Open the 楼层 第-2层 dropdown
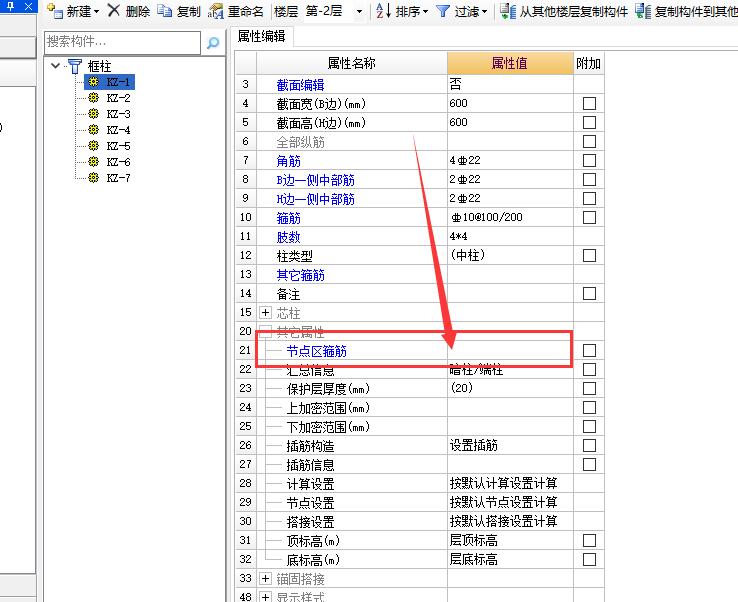Screen dimensions: 738x602 coord(360,11)
